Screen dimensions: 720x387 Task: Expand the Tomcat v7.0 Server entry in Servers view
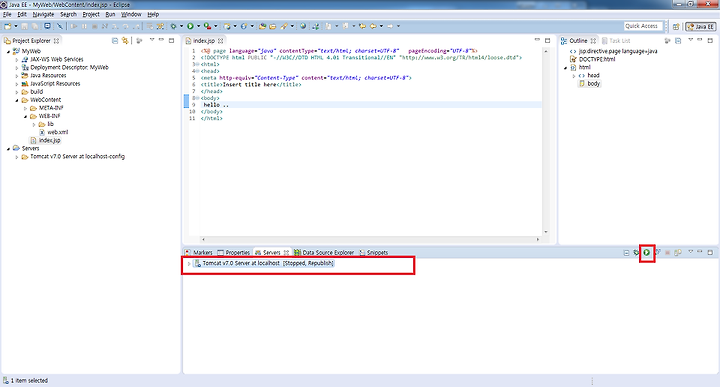coord(189,264)
